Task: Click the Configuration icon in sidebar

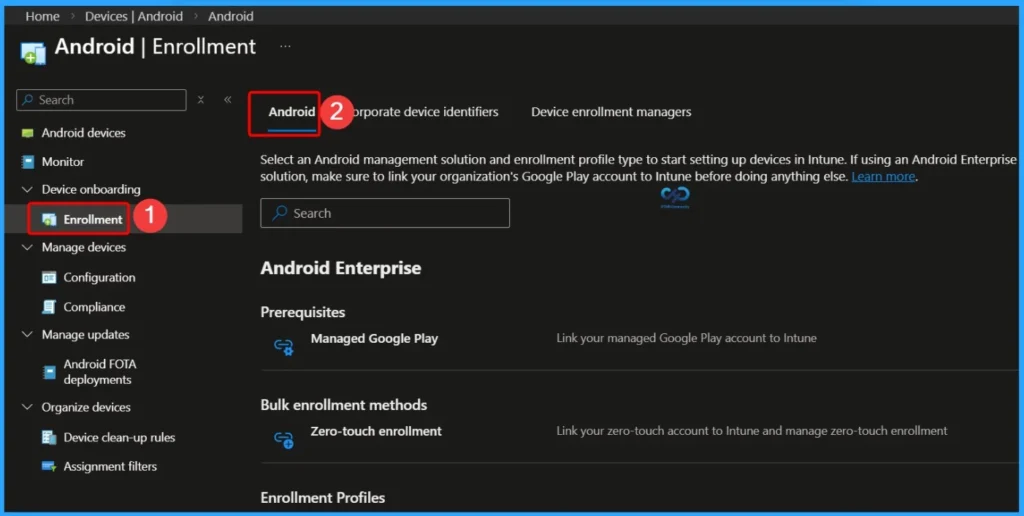Action: tap(49, 278)
